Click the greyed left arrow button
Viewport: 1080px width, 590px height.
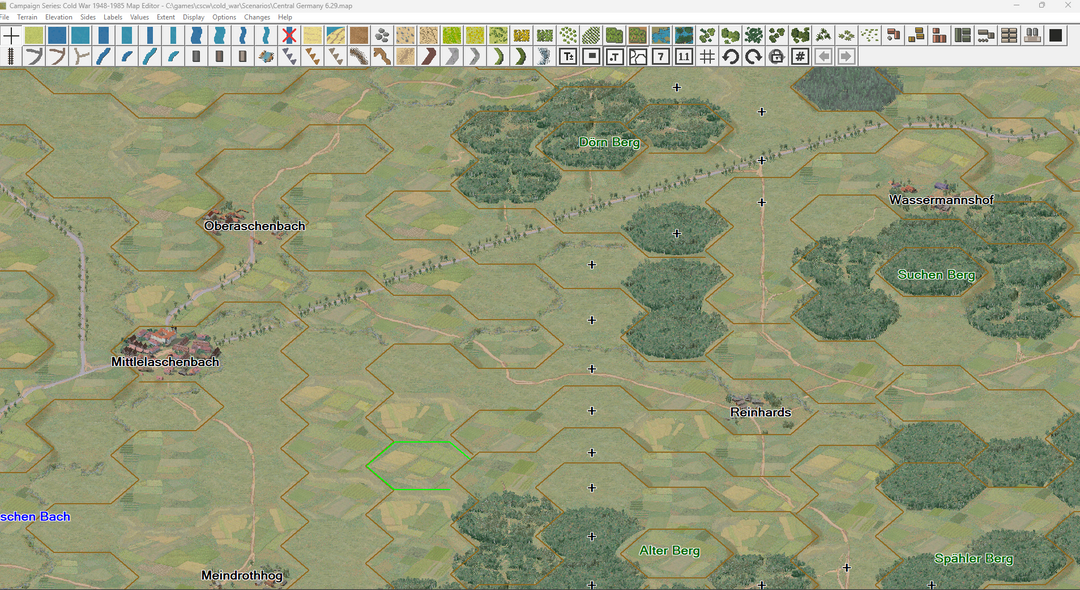(823, 56)
